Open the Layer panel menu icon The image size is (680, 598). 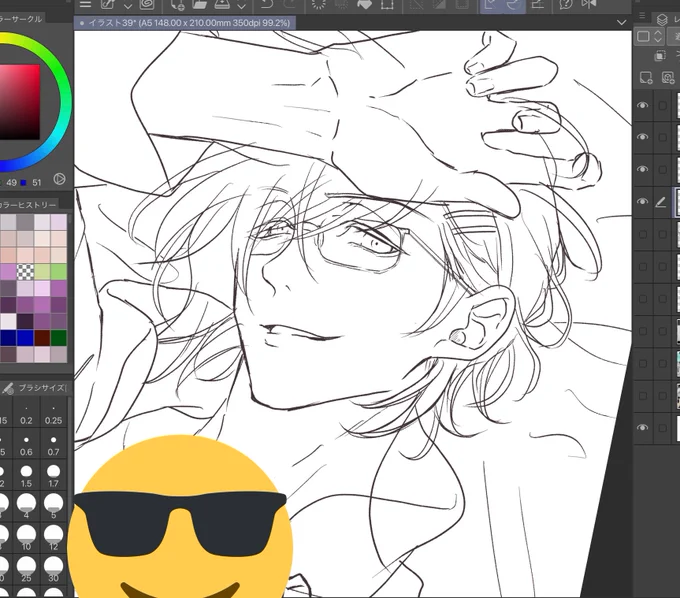pyautogui.click(x=642, y=16)
